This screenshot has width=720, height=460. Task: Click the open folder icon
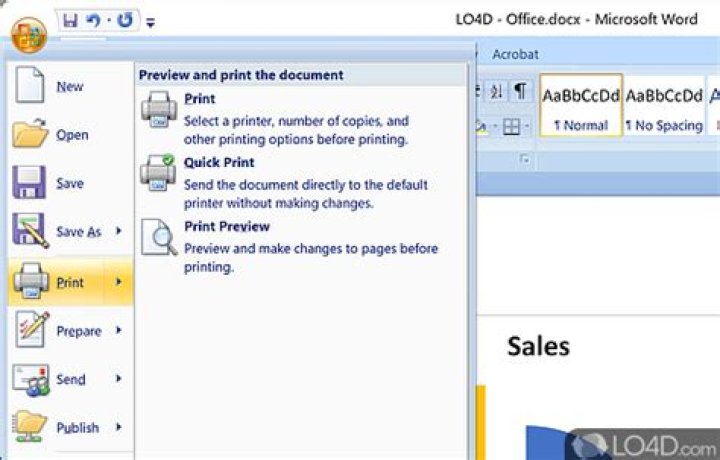pyautogui.click(x=30, y=134)
